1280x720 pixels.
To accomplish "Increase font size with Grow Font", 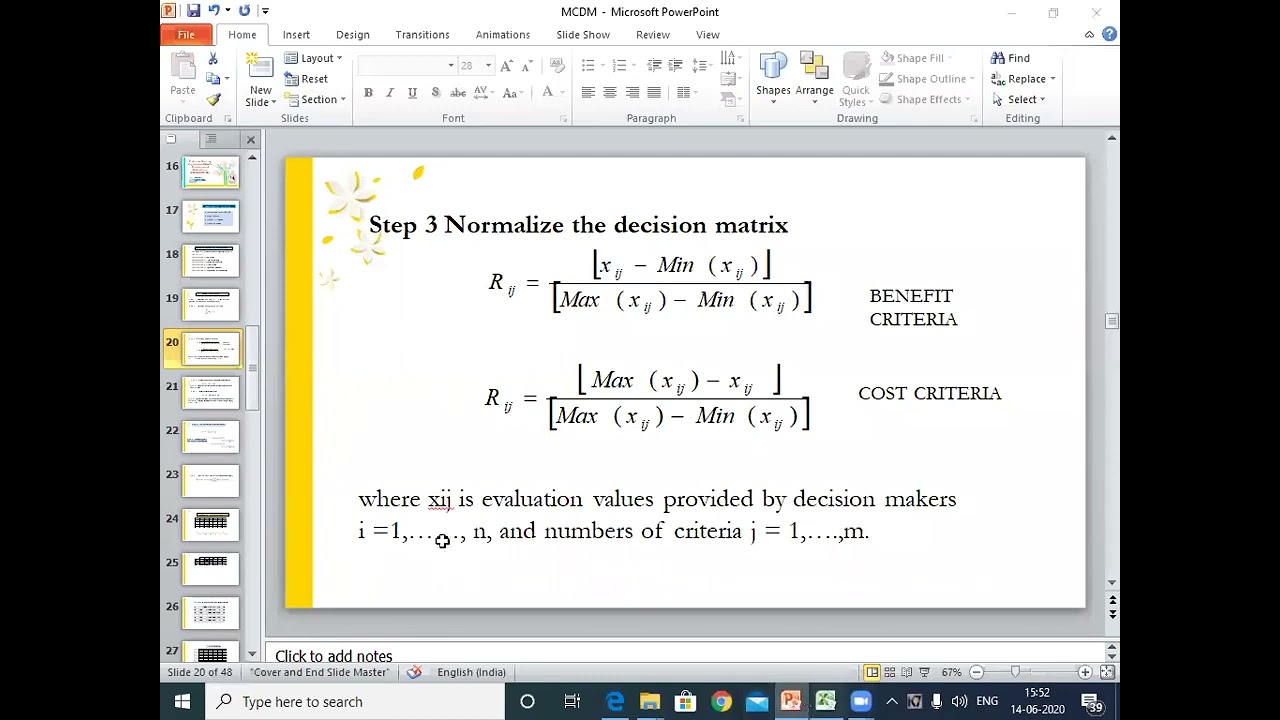I will point(507,66).
